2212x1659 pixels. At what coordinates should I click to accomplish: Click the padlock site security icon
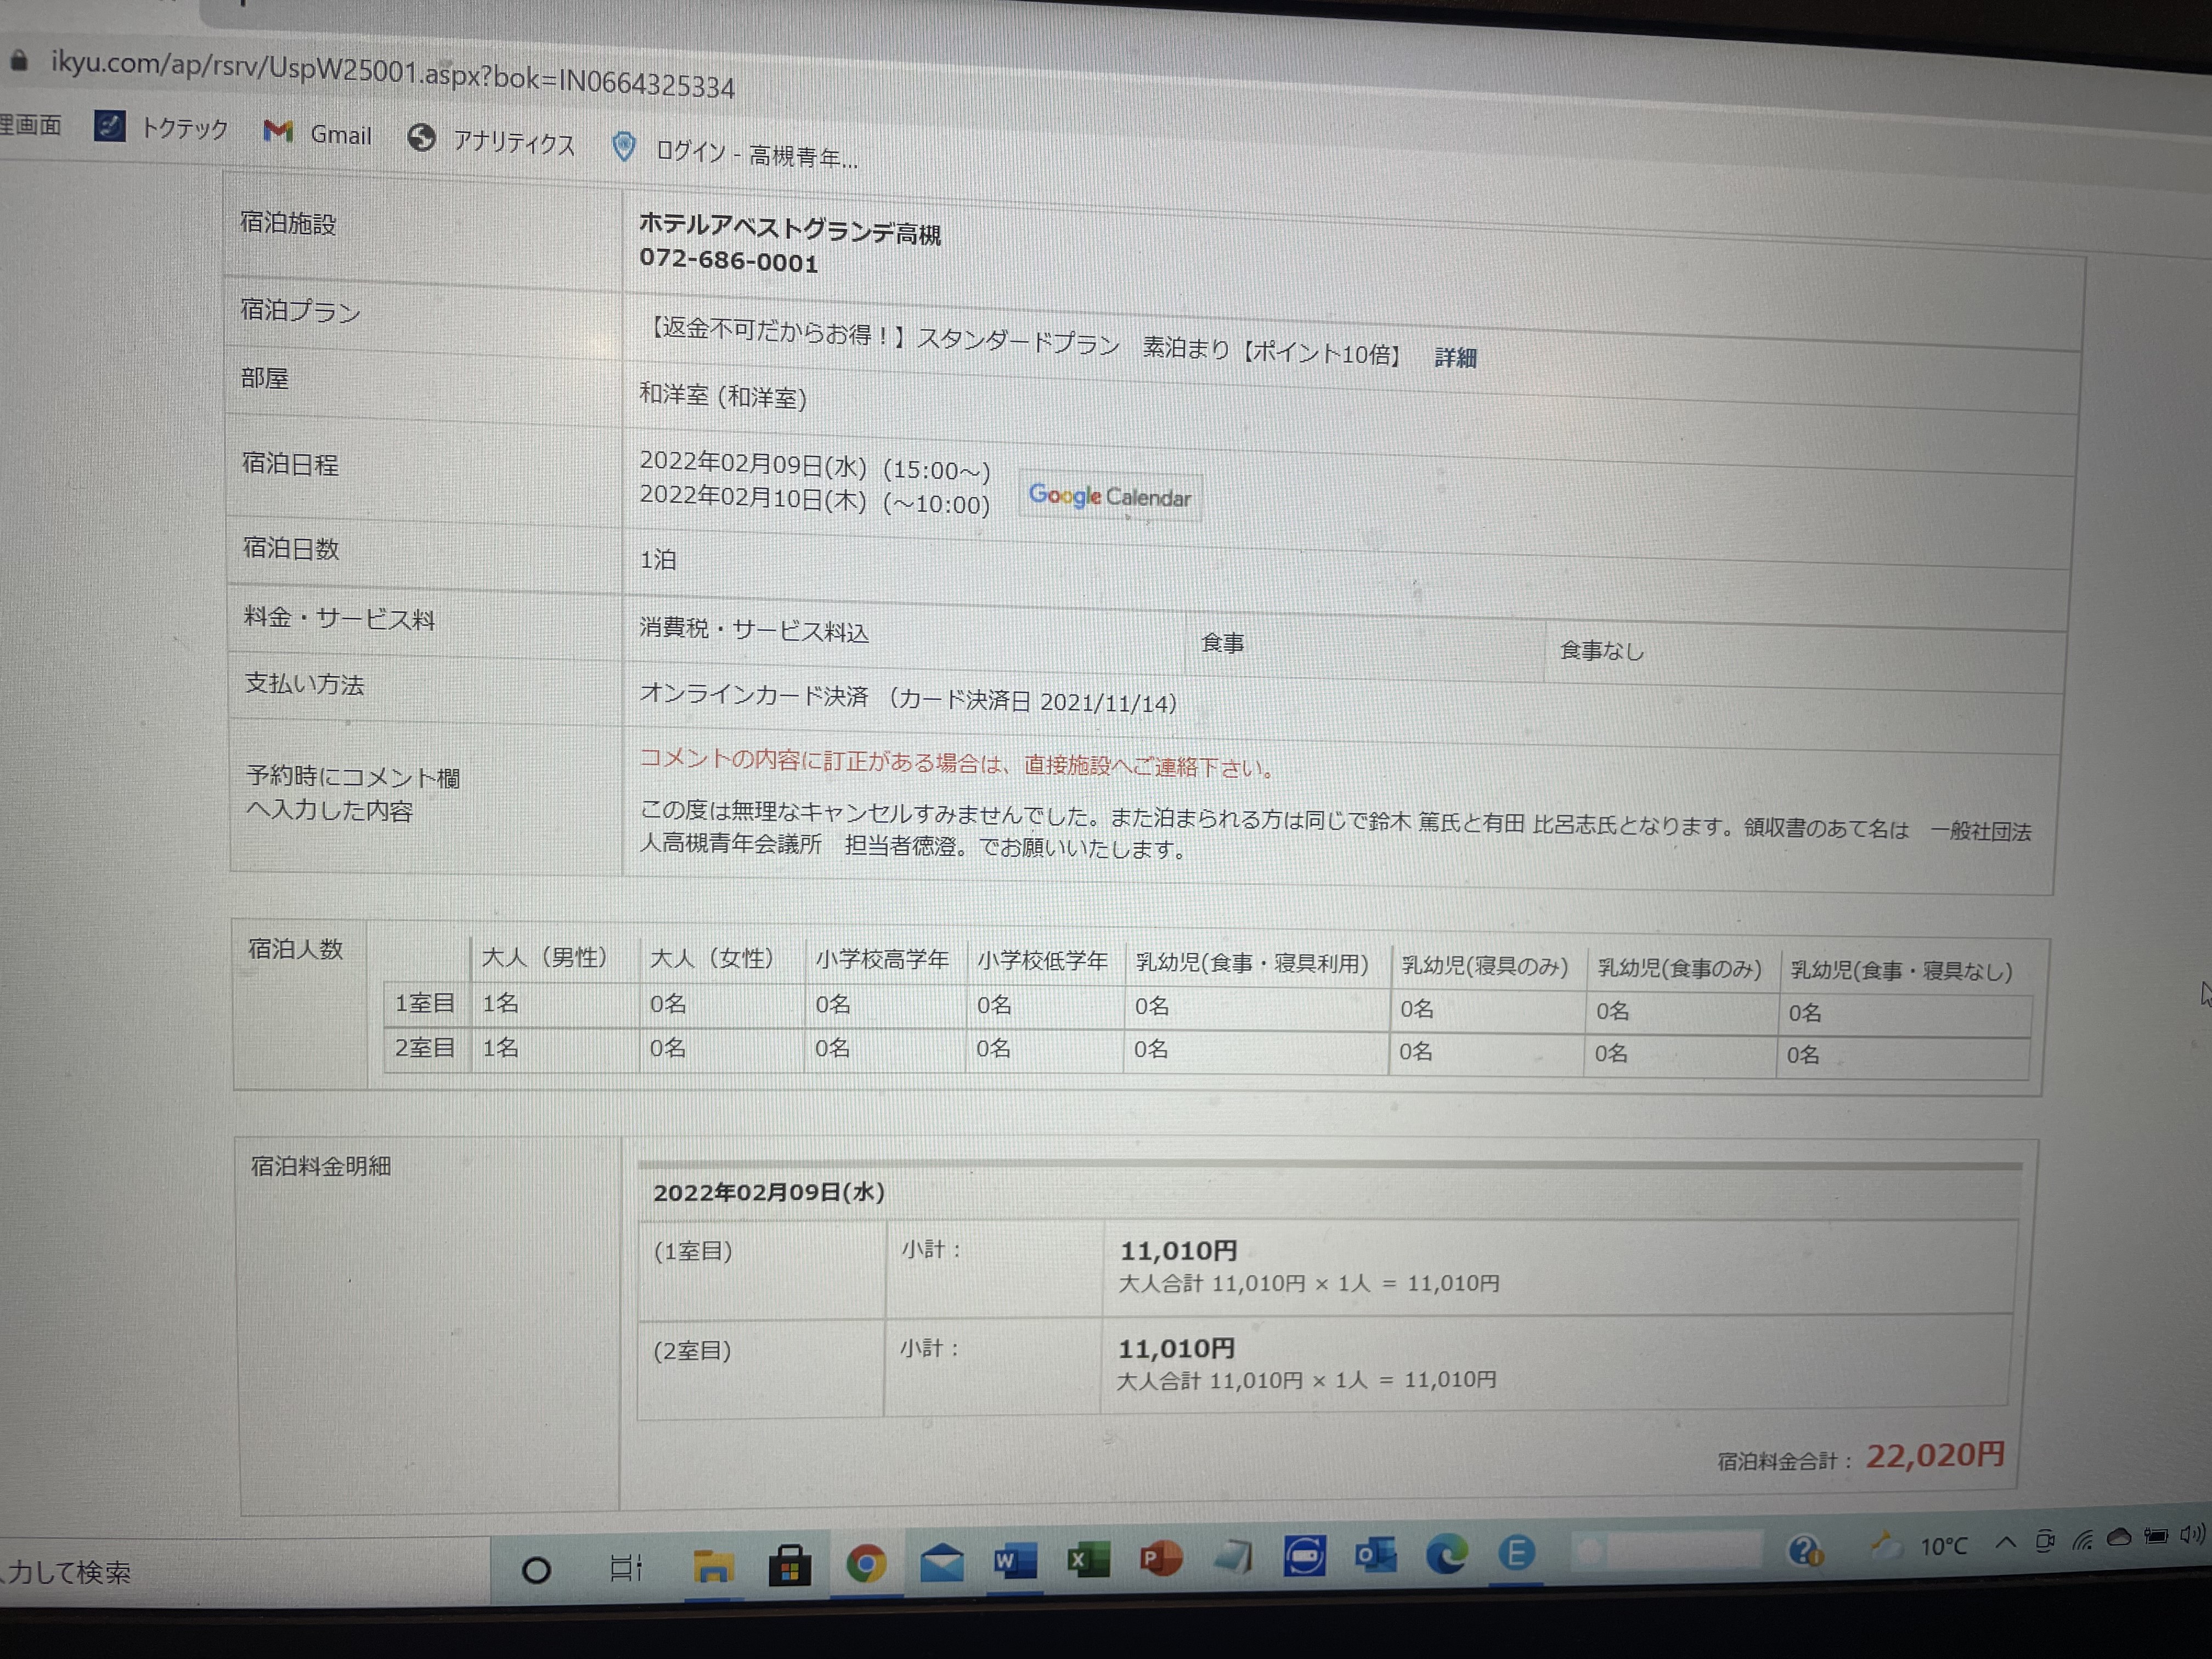point(19,61)
